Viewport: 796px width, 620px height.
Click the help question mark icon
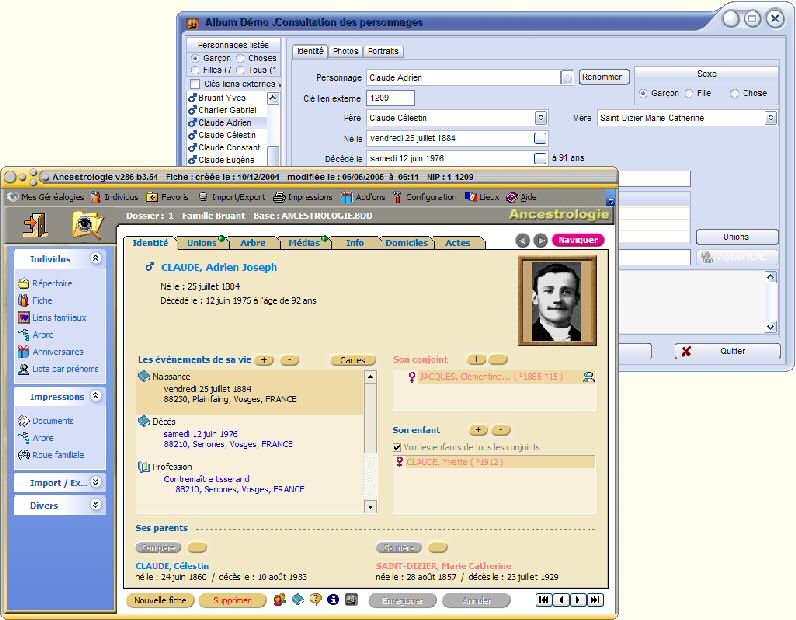coord(315,599)
